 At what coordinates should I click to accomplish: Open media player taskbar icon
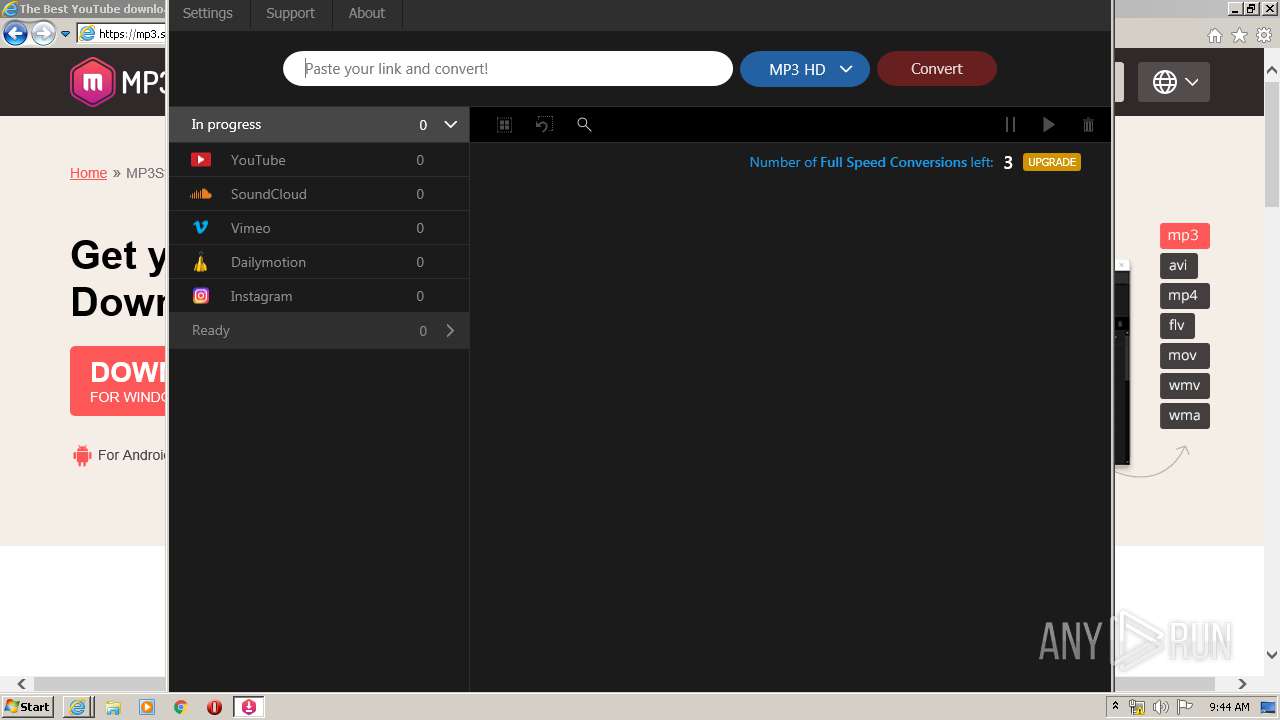[x=147, y=707]
